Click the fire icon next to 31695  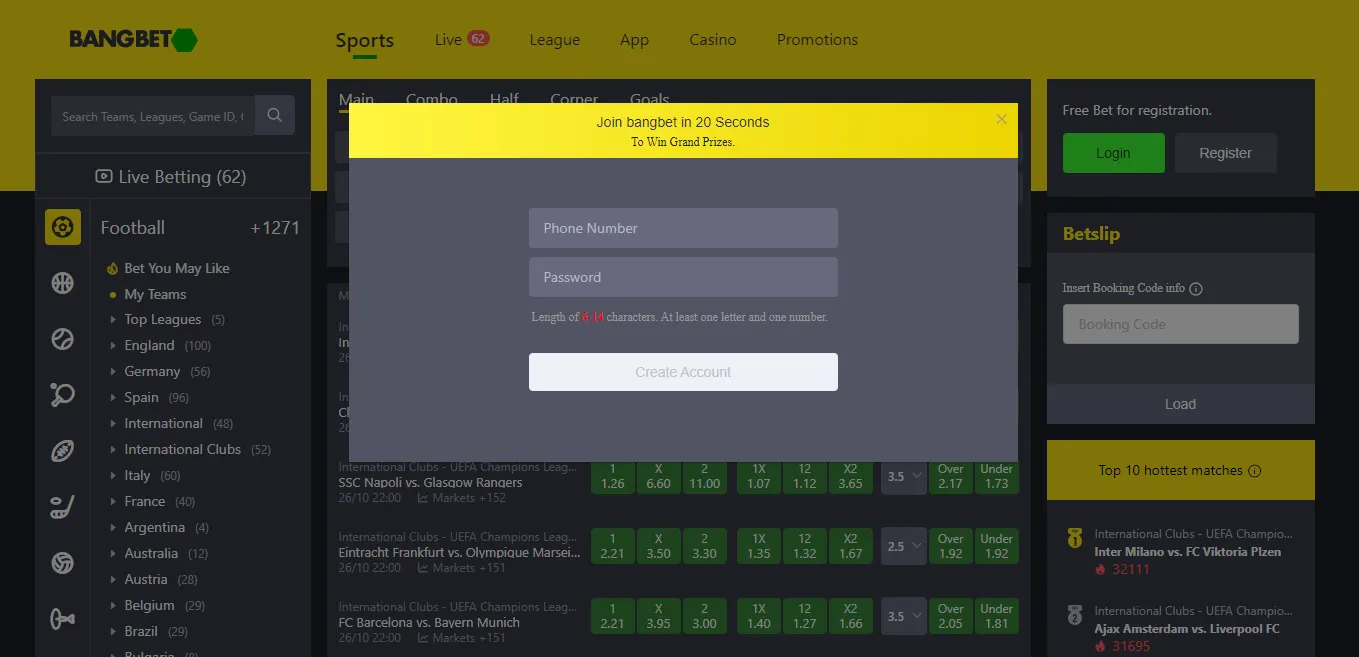pos(1101,647)
